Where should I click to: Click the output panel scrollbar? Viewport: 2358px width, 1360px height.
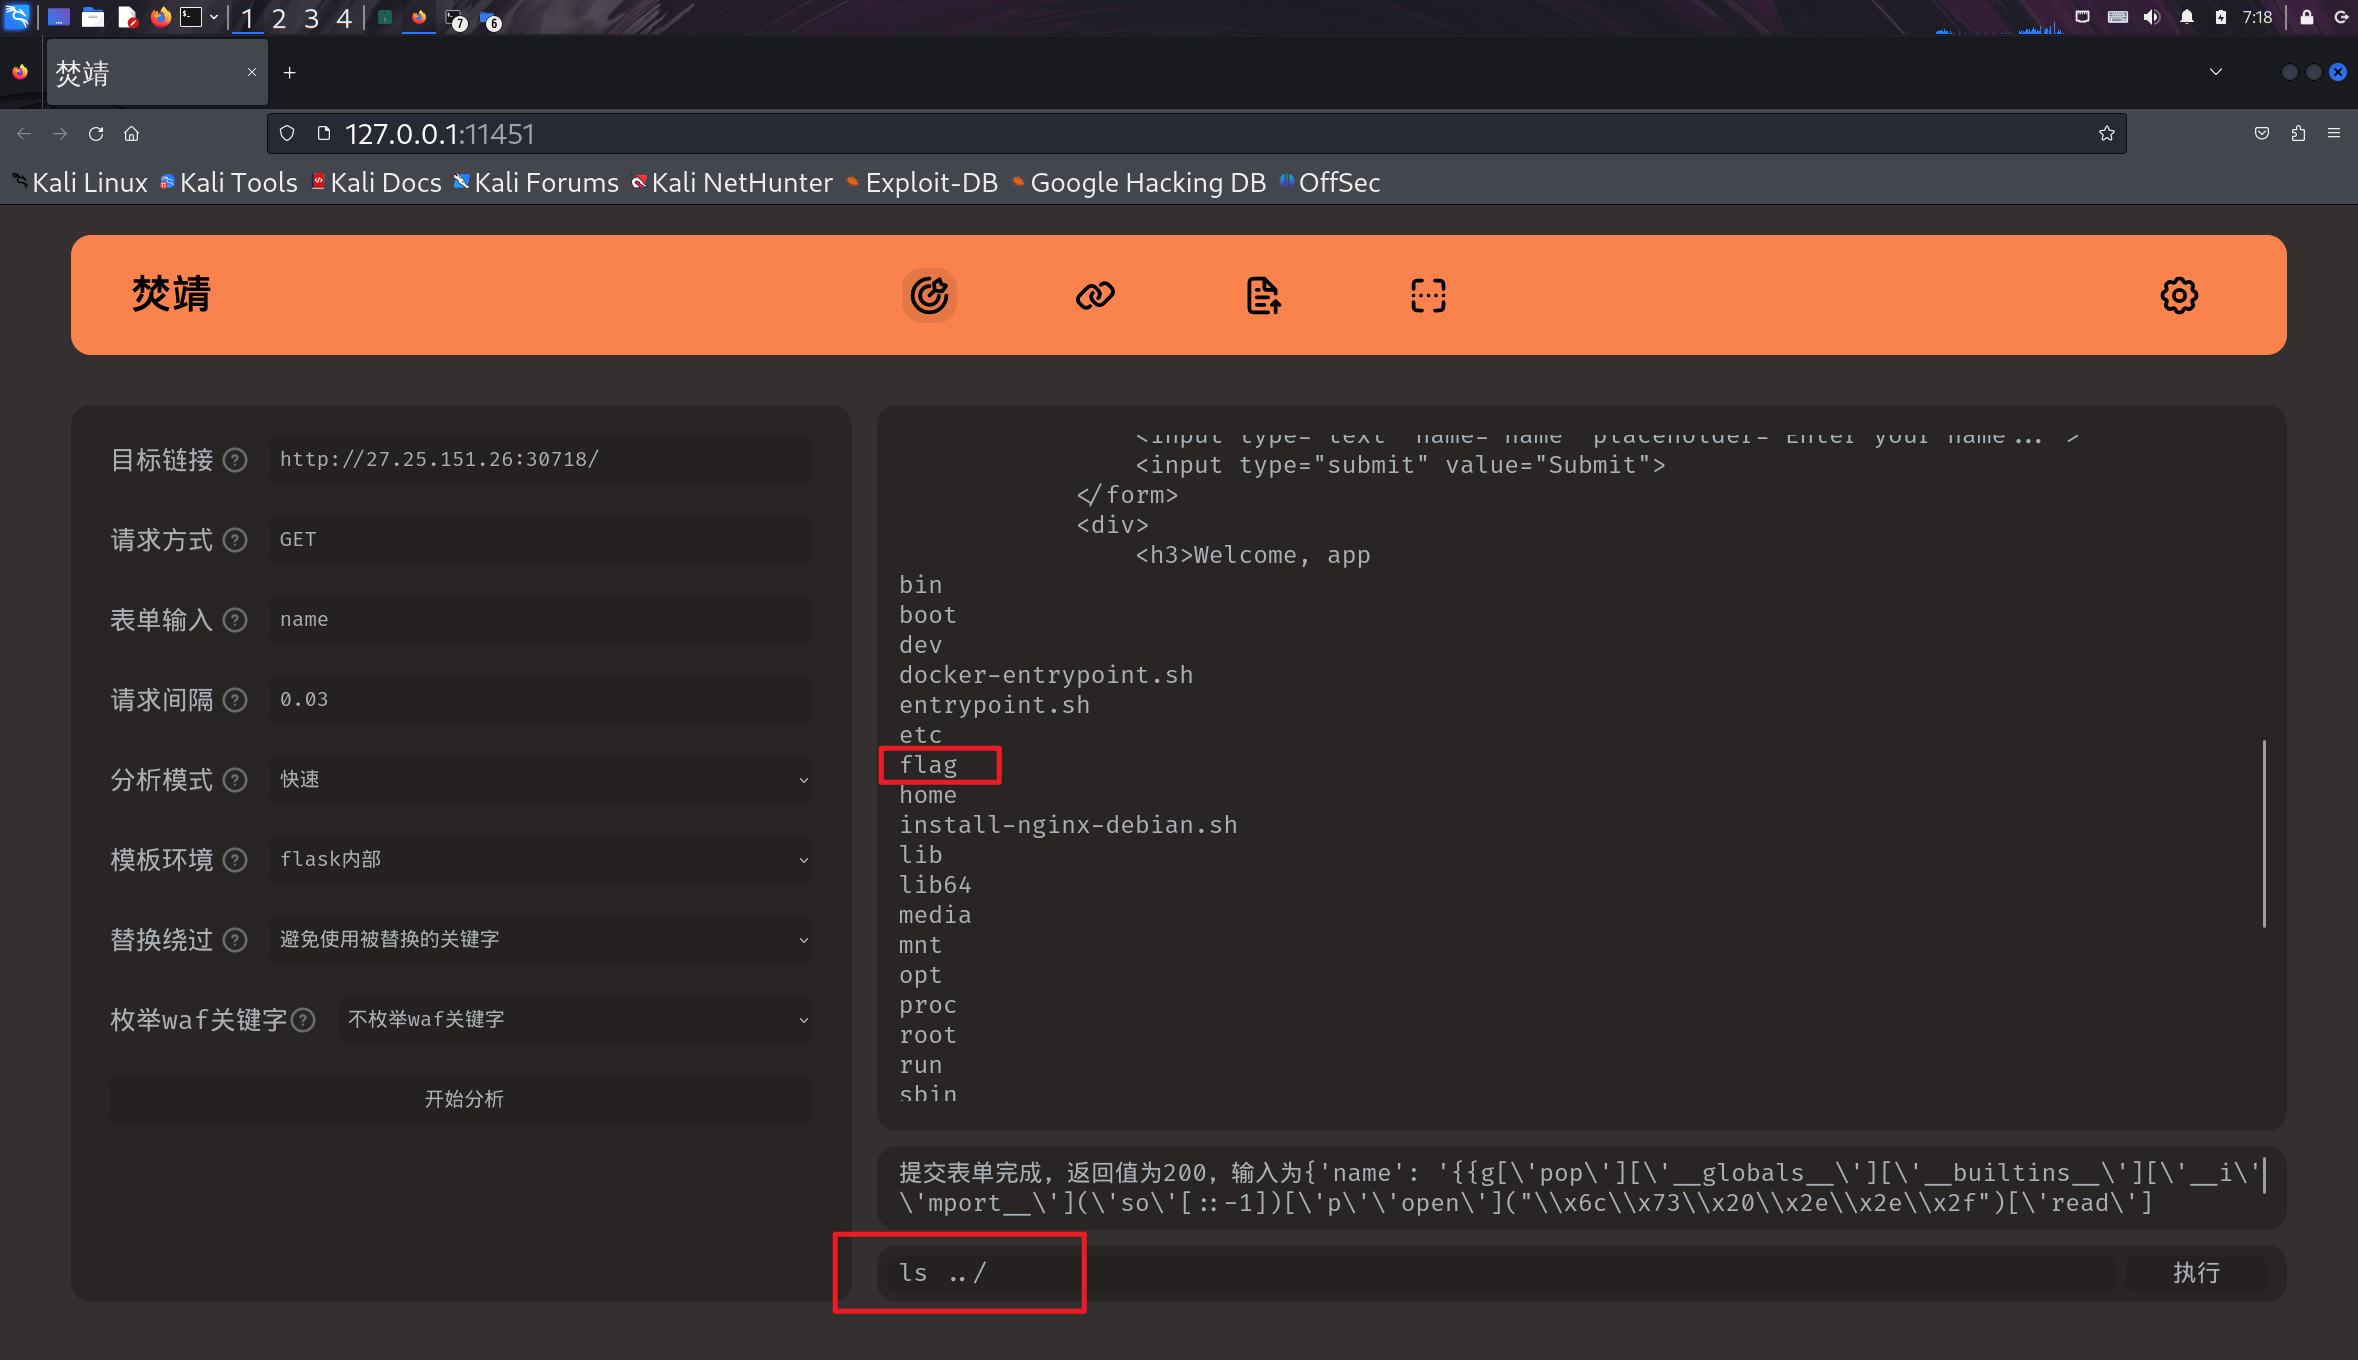(x=2264, y=833)
